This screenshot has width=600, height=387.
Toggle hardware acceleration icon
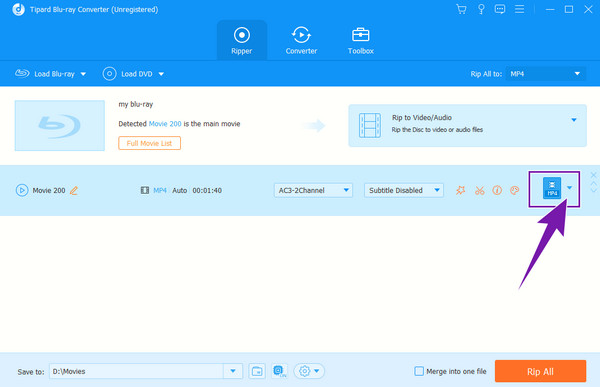(x=279, y=371)
